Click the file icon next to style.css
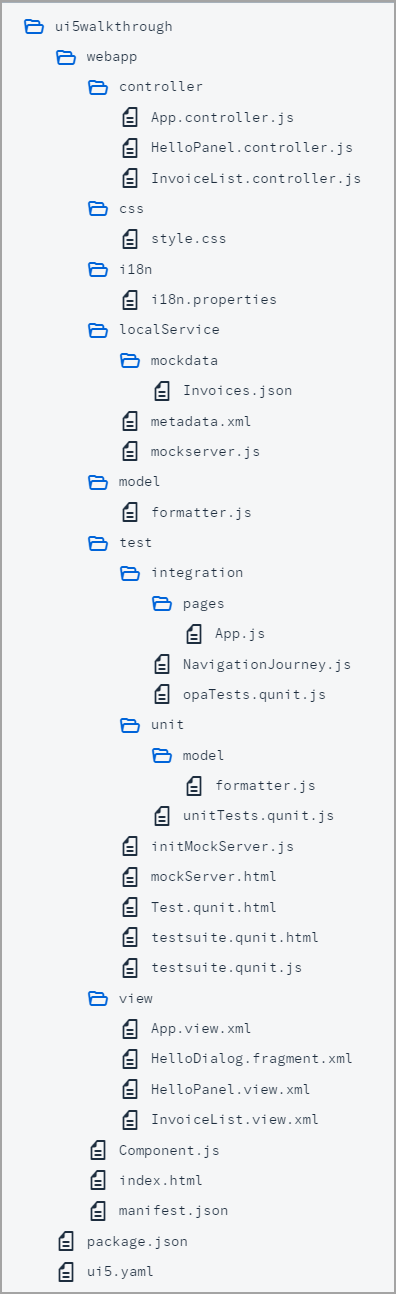Screen dimensions: 396x1294 coord(130,239)
